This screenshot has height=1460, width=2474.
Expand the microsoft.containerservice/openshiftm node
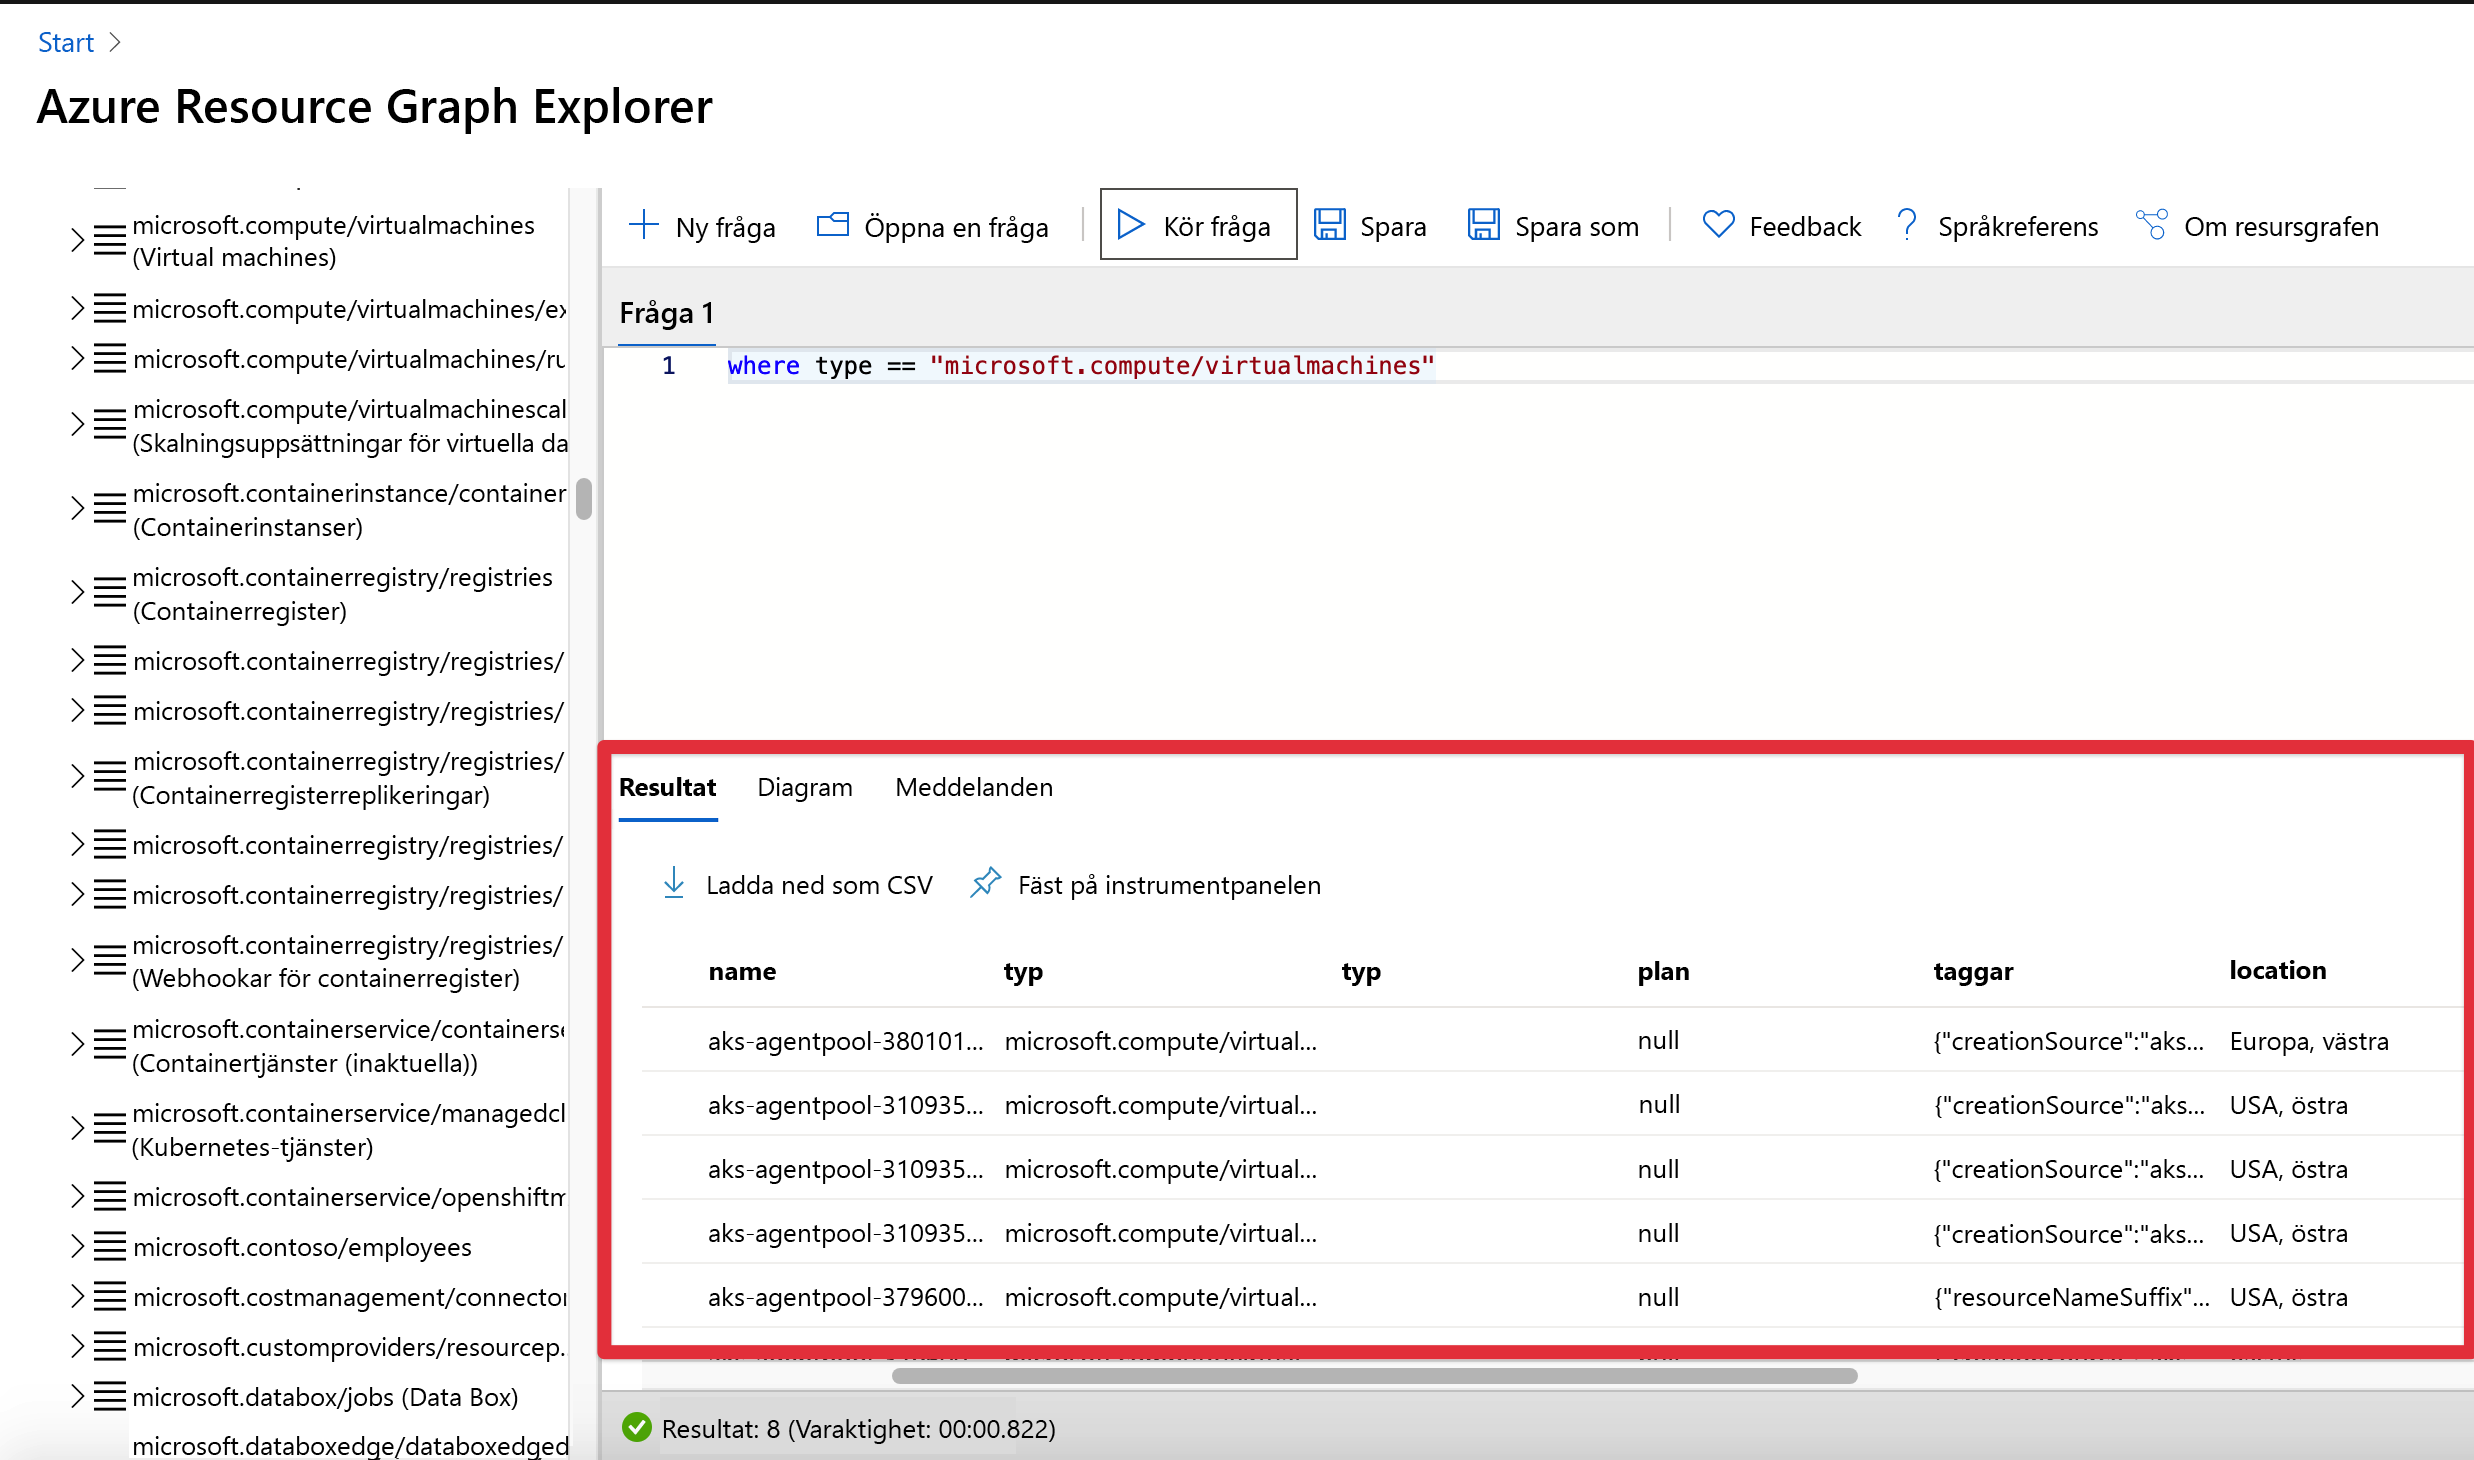[x=77, y=1197]
